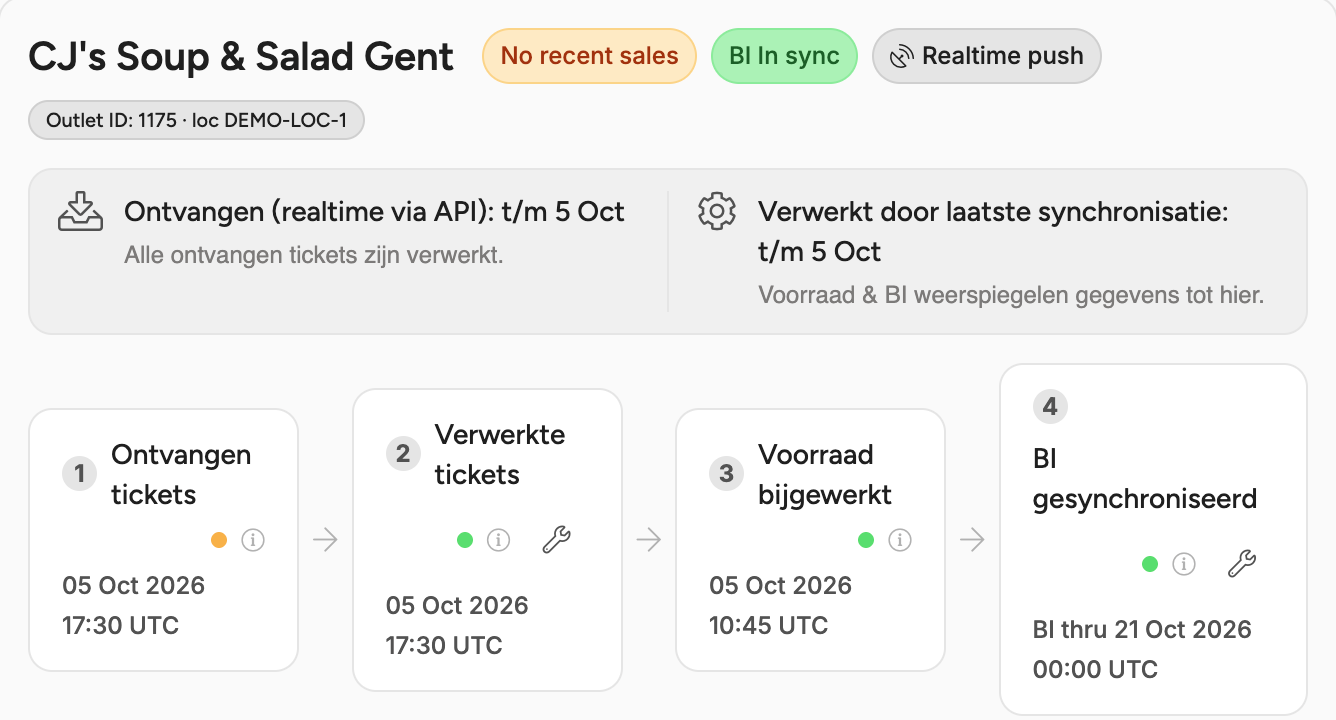
Task: Open wrench tool in Verwerkte tickets card
Action: (x=556, y=540)
